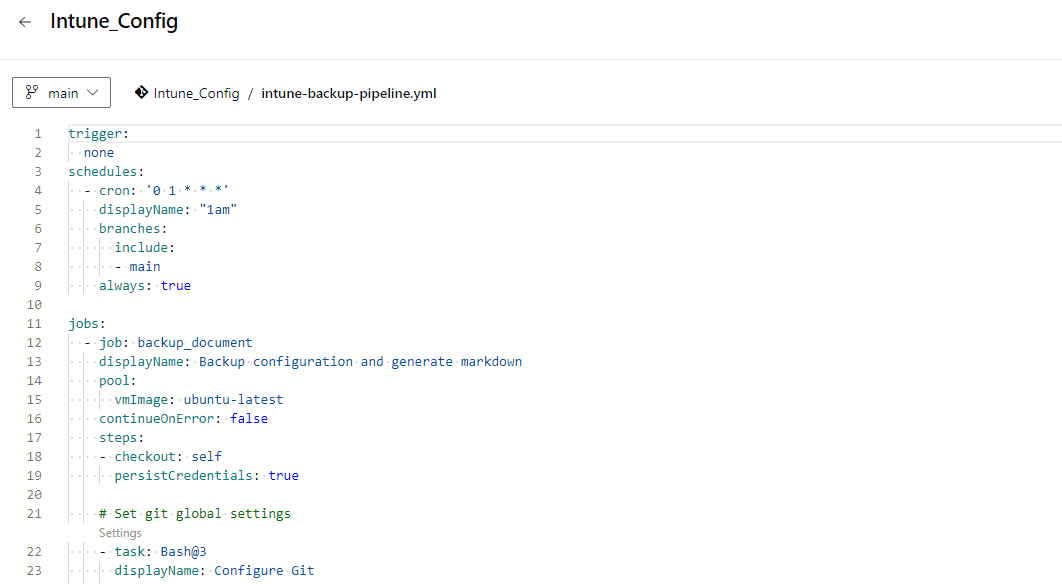
Task: Click line number 11 beside jobs
Action: tap(36, 324)
